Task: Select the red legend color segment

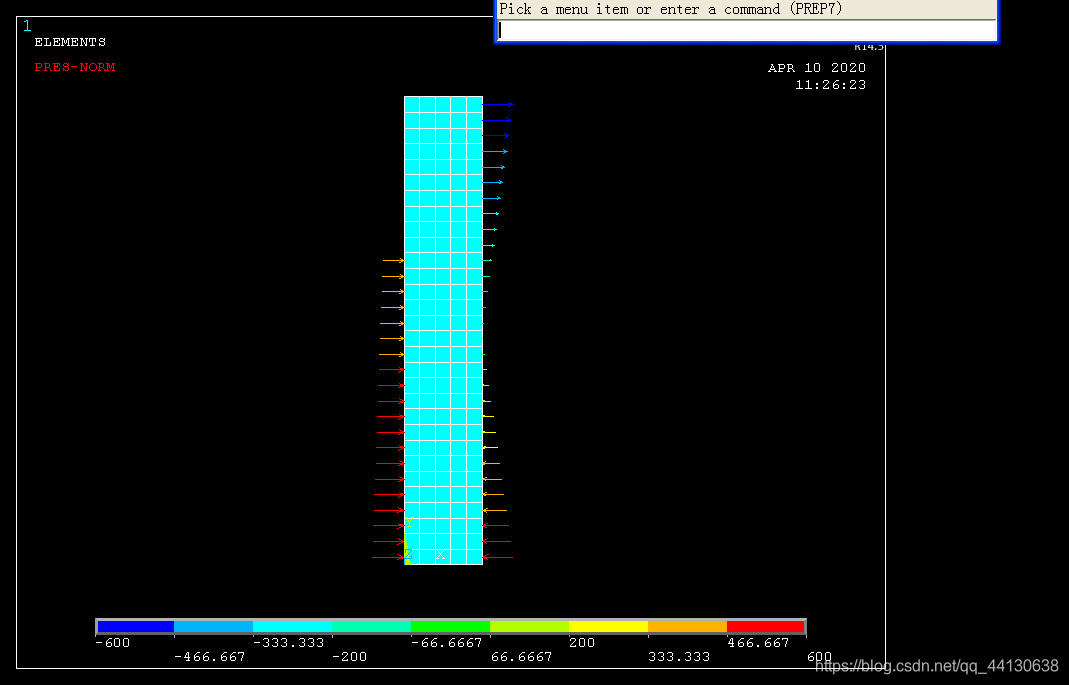Action: point(766,627)
